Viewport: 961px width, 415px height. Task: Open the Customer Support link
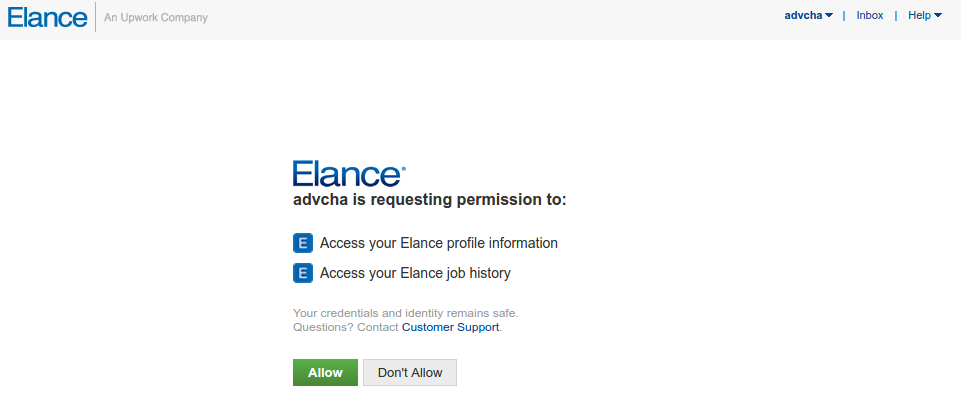[450, 327]
